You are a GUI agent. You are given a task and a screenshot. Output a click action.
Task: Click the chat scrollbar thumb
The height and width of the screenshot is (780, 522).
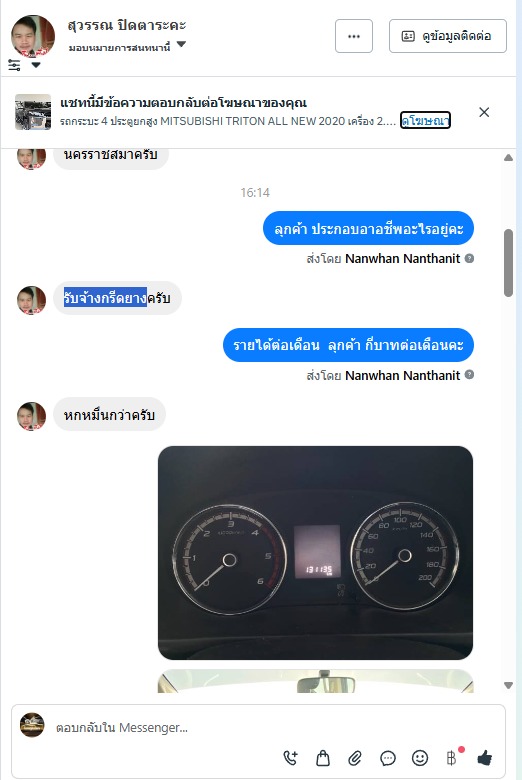pyautogui.click(x=508, y=263)
